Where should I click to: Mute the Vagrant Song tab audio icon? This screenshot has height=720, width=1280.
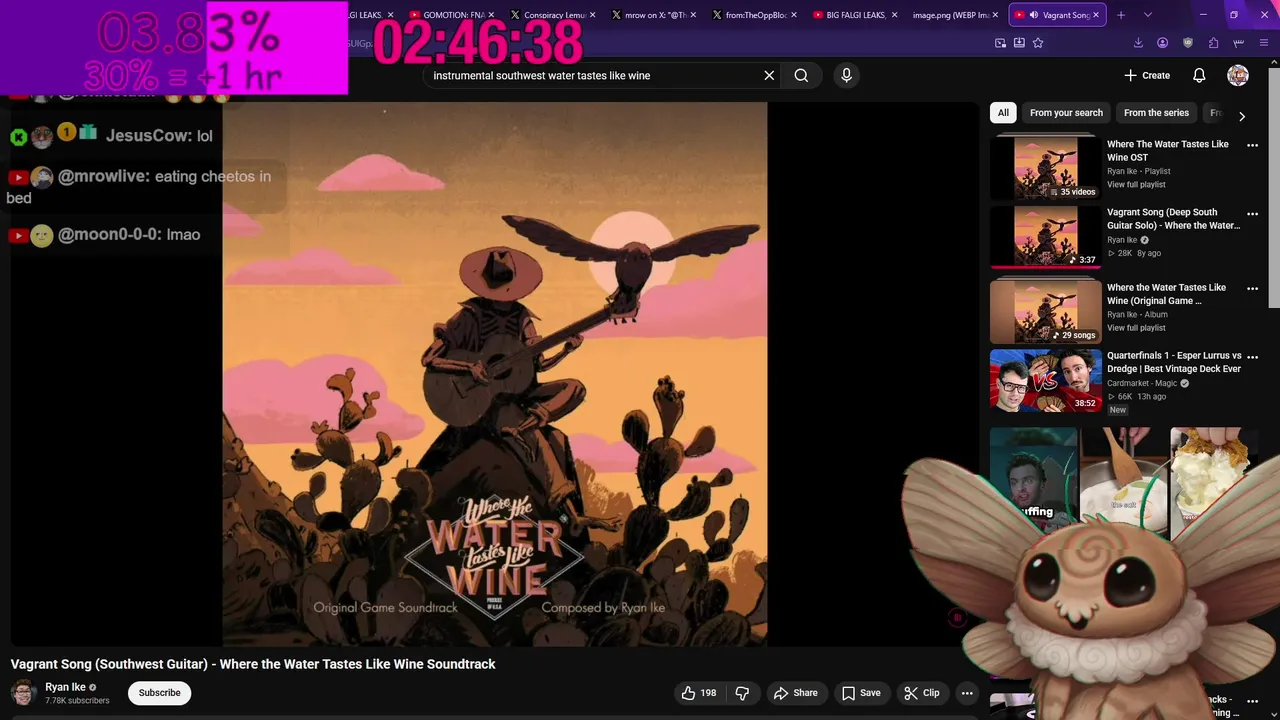click(x=1033, y=15)
